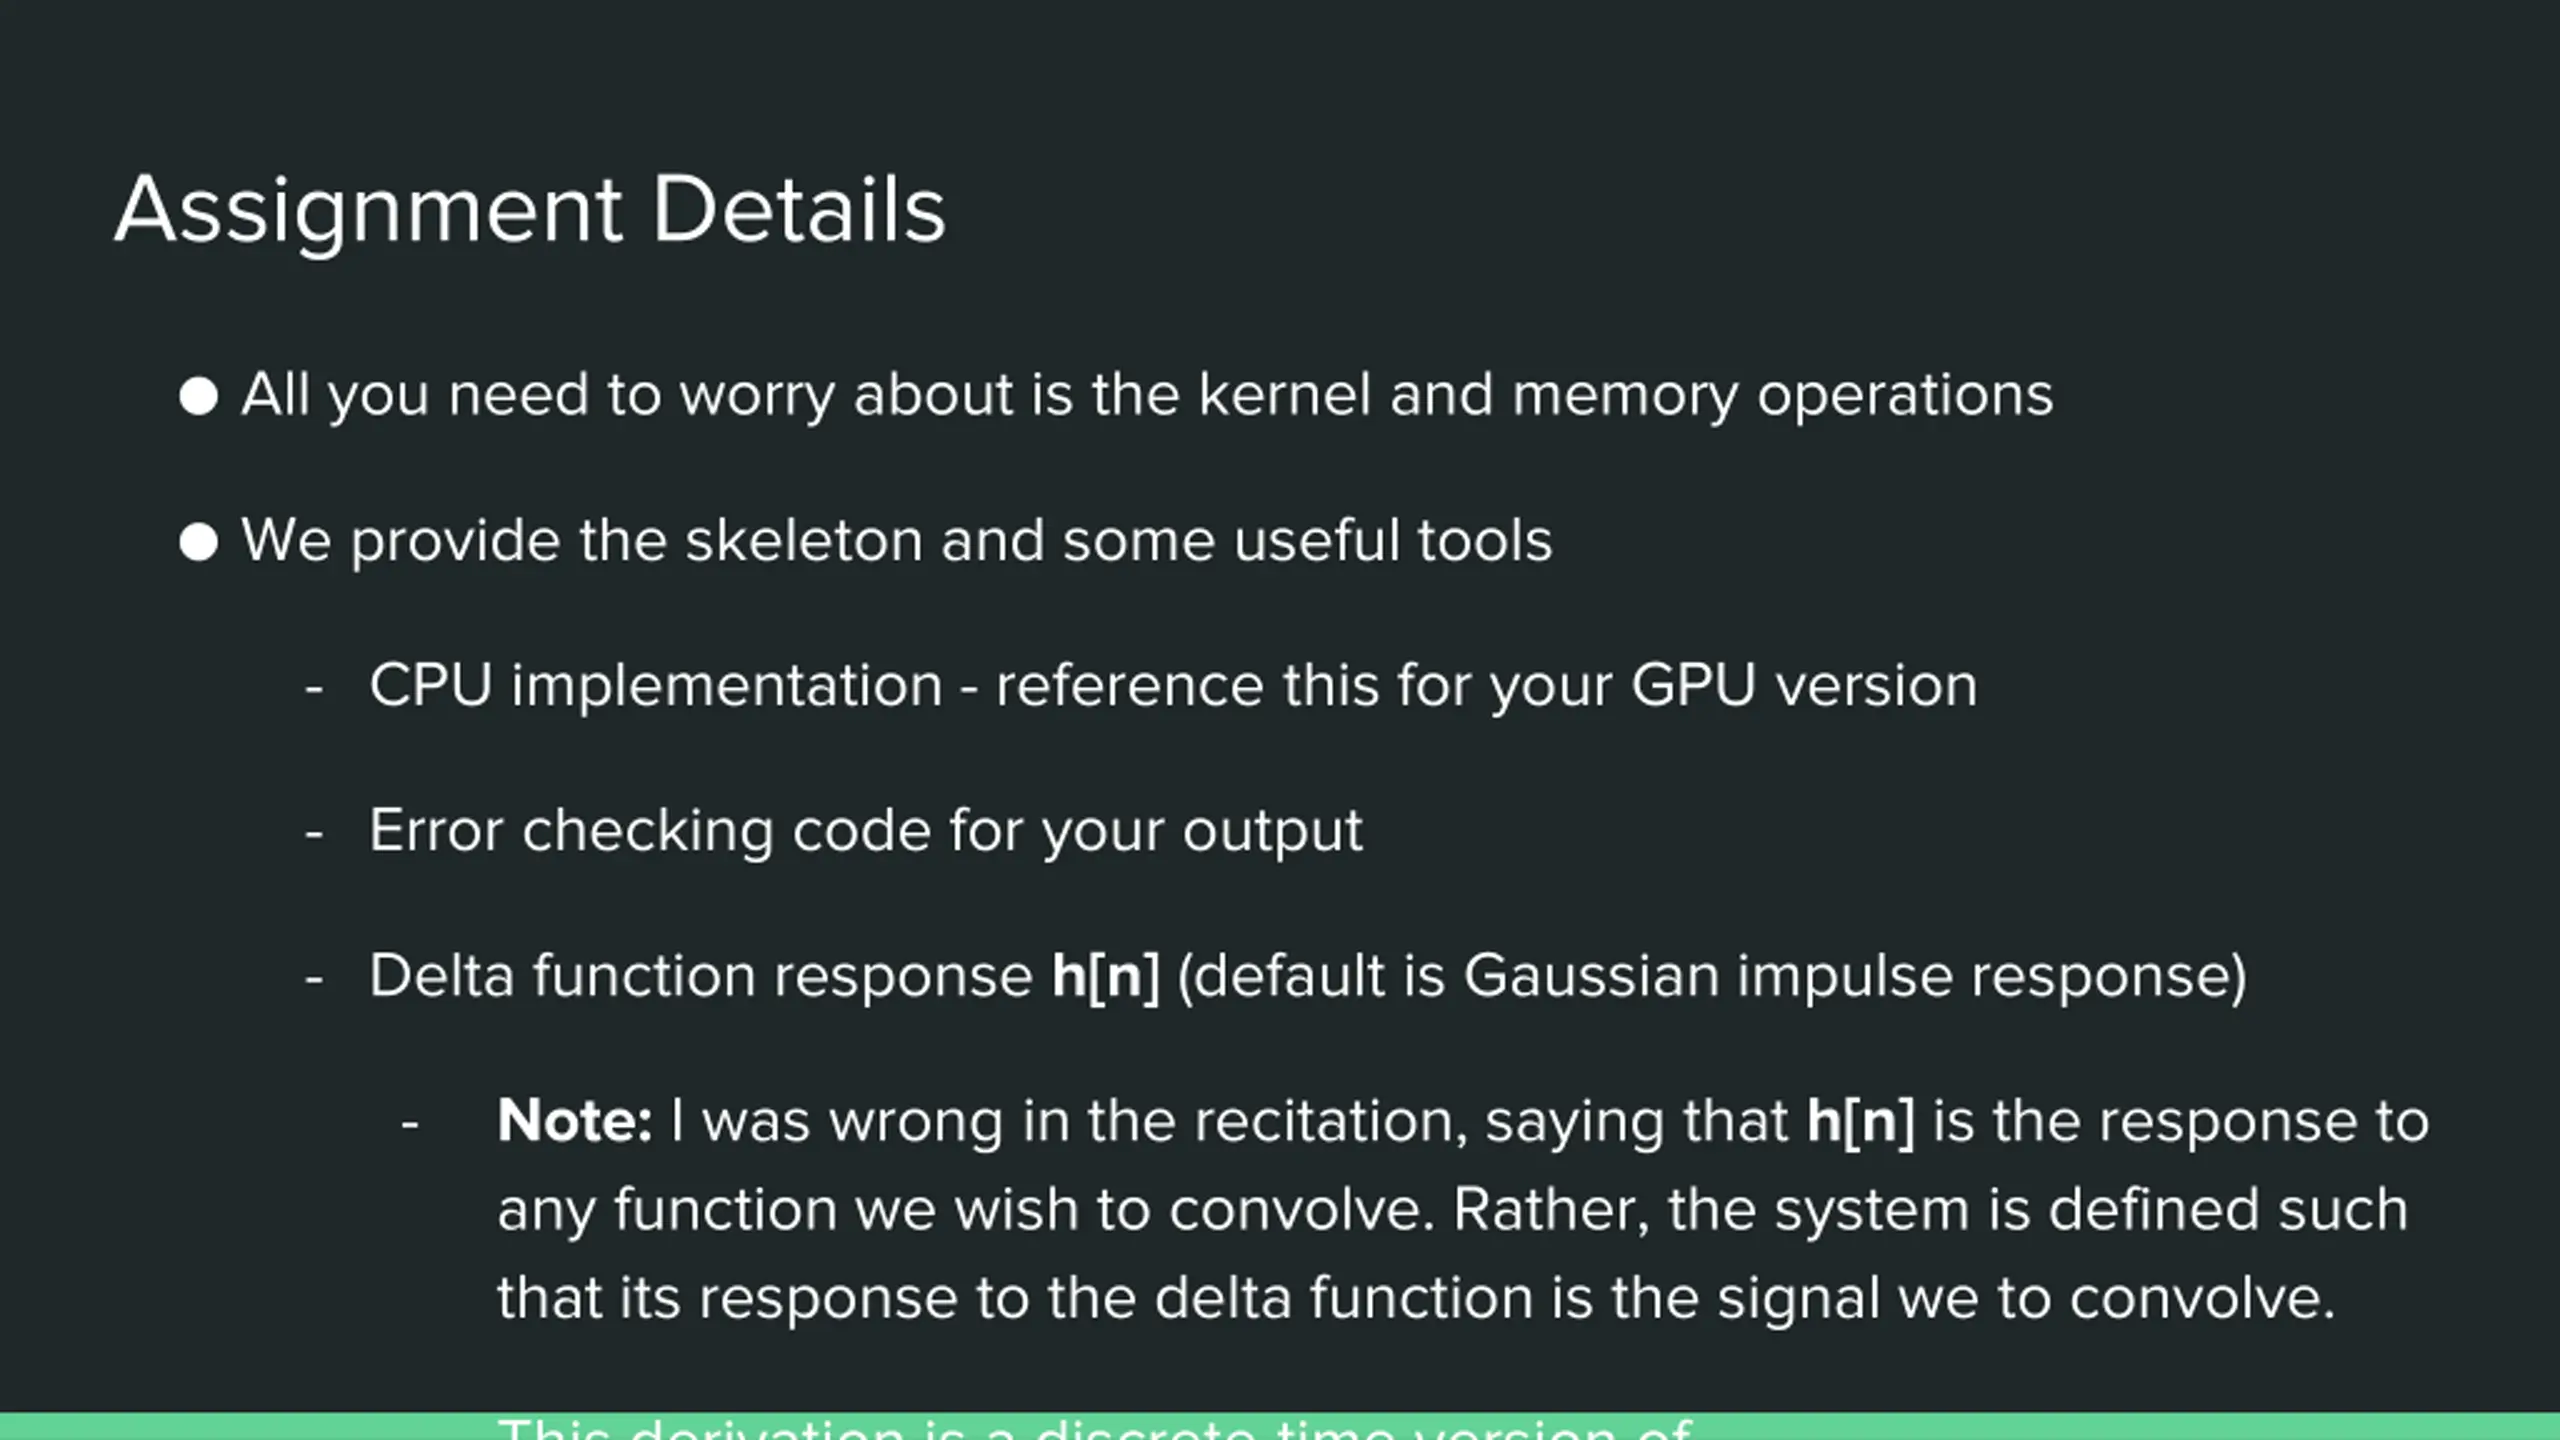Click the dash before "Error checking code"
Image resolution: width=2560 pixels, height=1440 pixels.
point(314,833)
